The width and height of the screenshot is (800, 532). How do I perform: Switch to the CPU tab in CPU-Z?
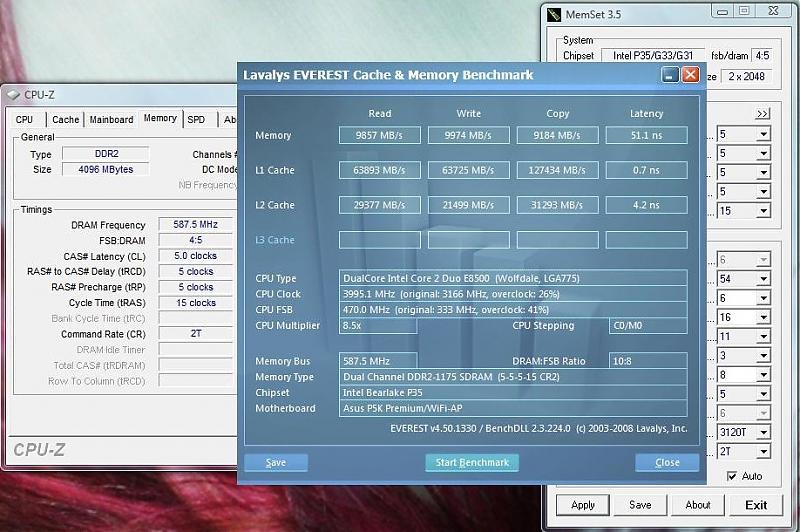pos(24,119)
